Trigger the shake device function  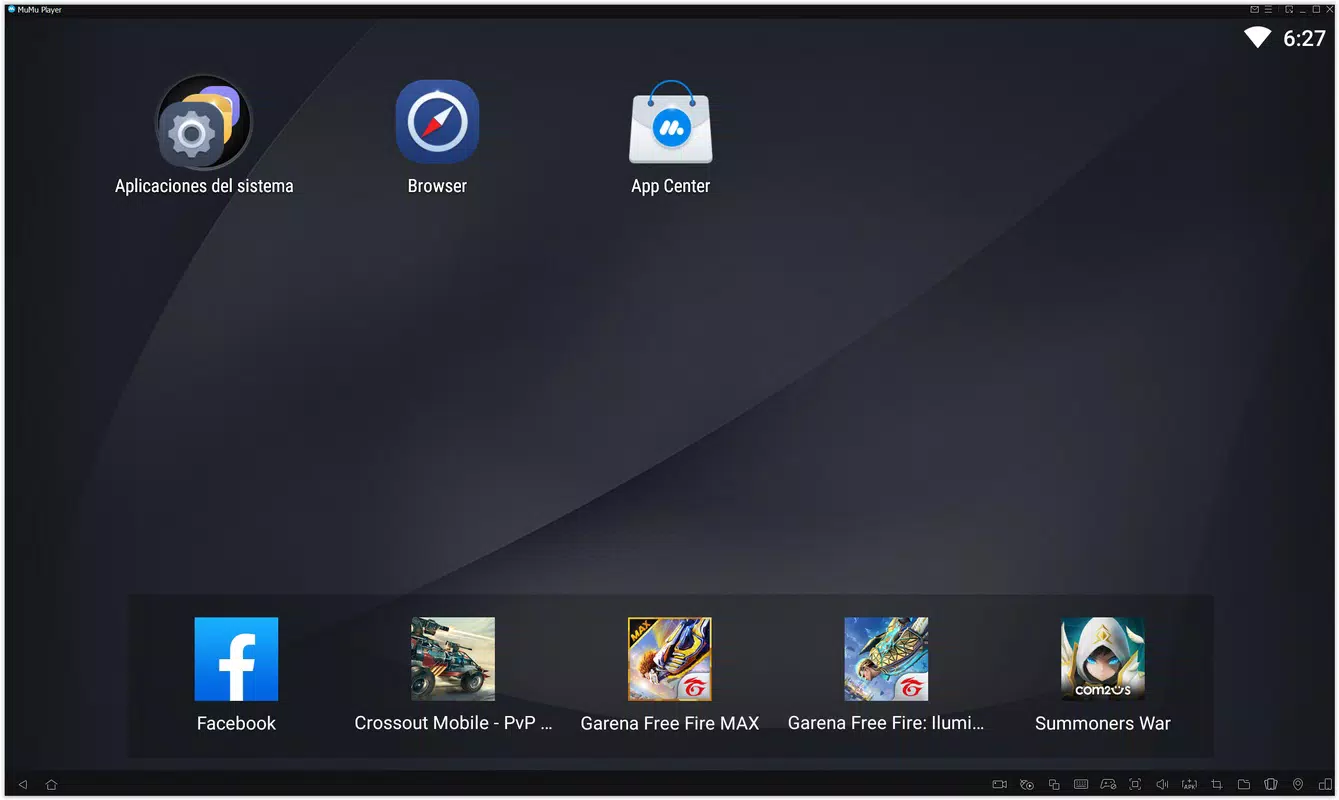pyautogui.click(x=1271, y=785)
